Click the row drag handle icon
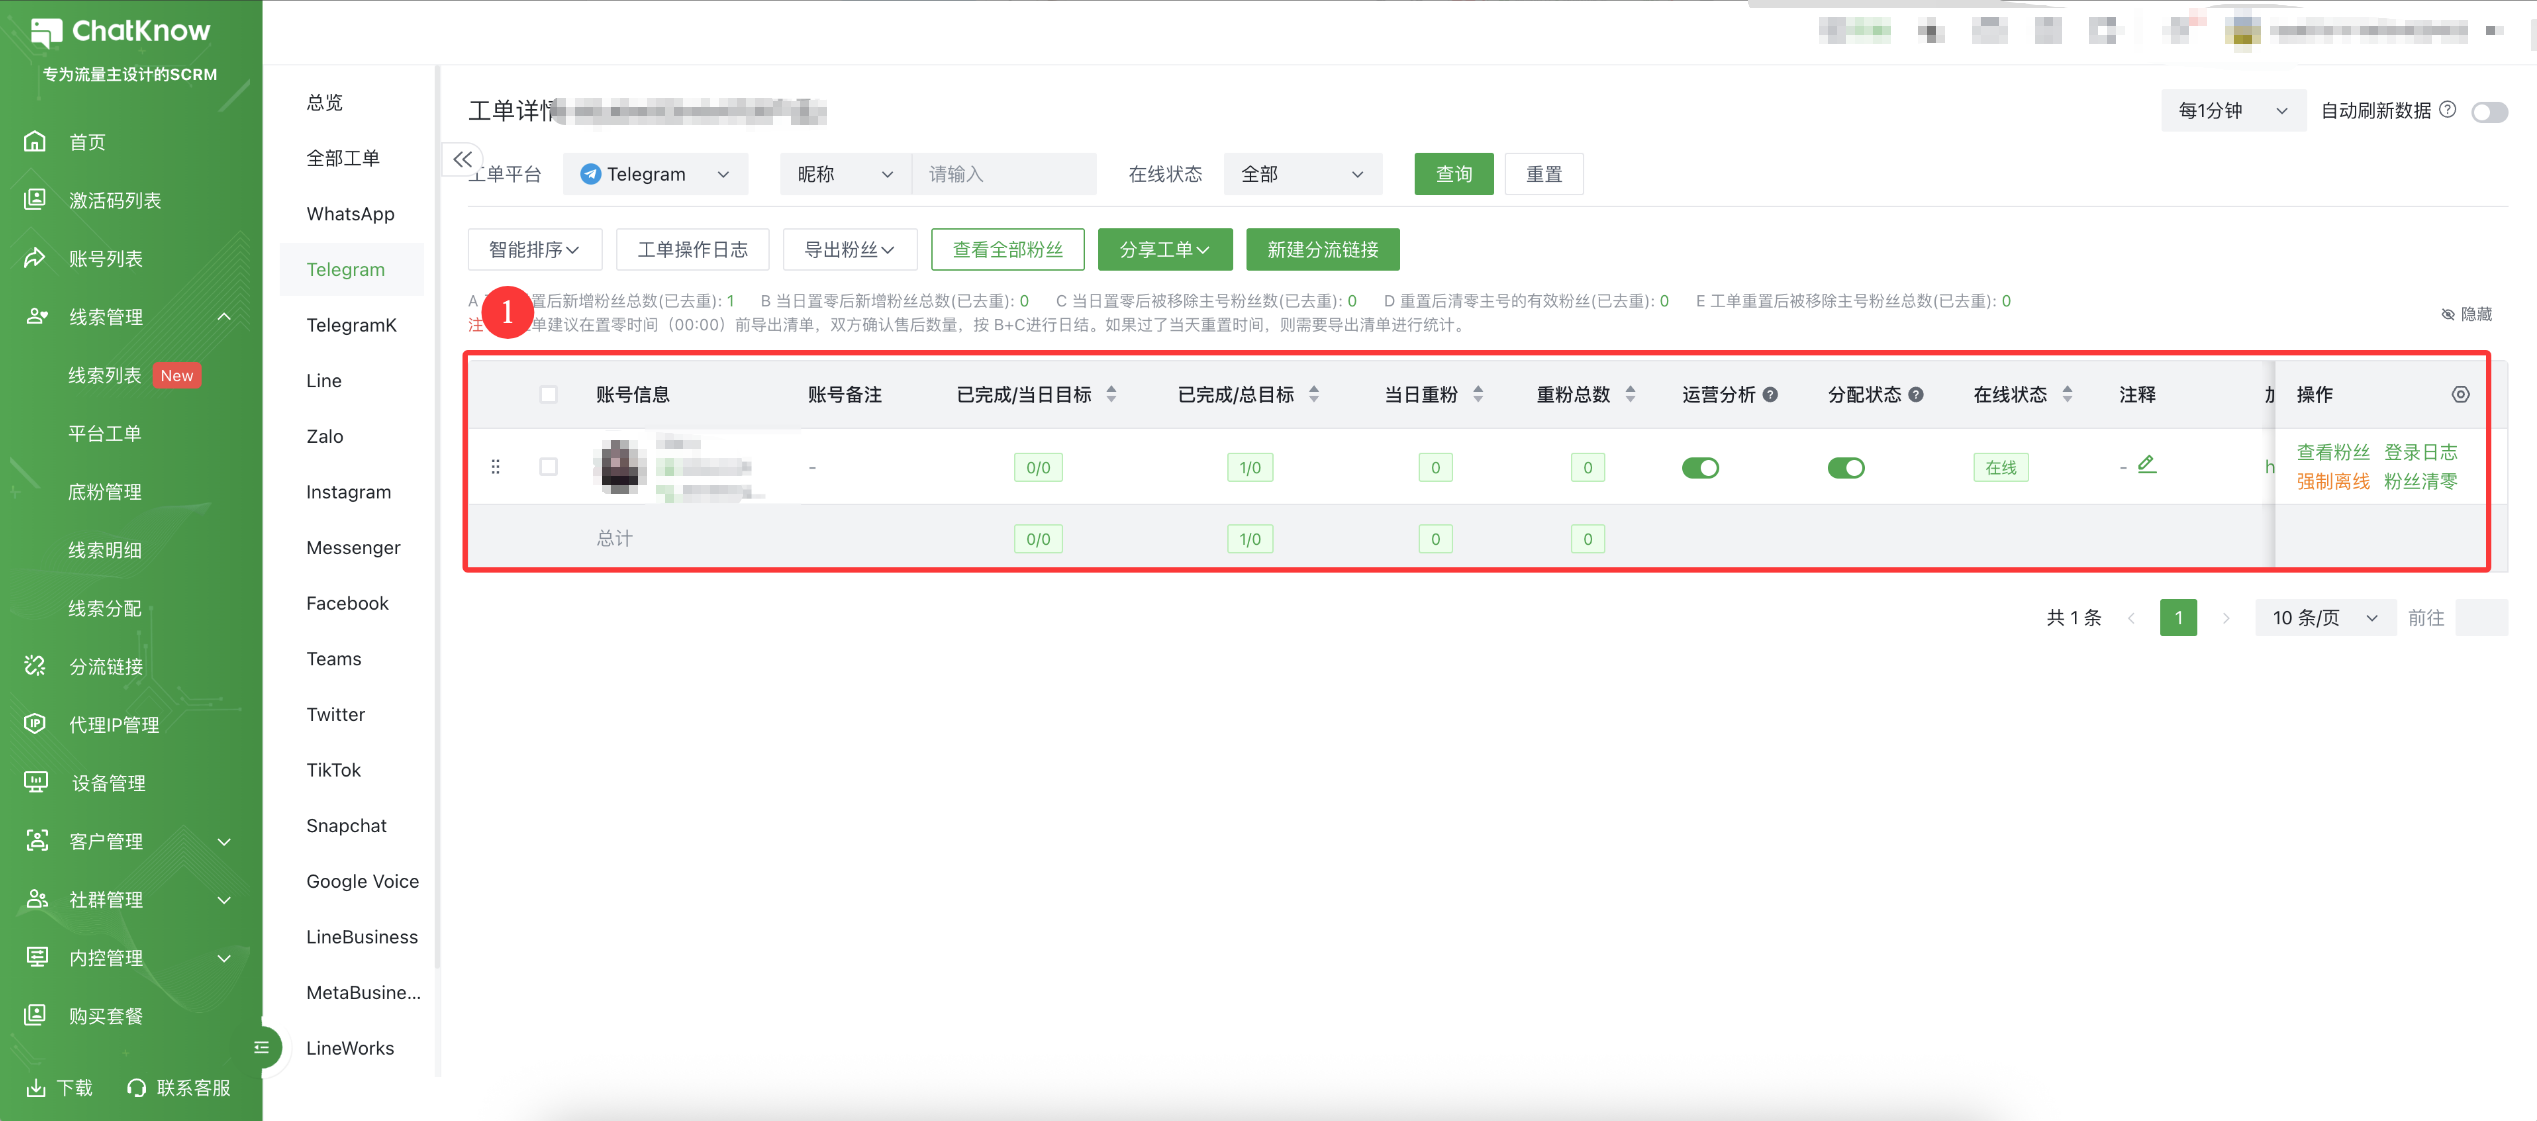The width and height of the screenshot is (2537, 1121). (495, 467)
